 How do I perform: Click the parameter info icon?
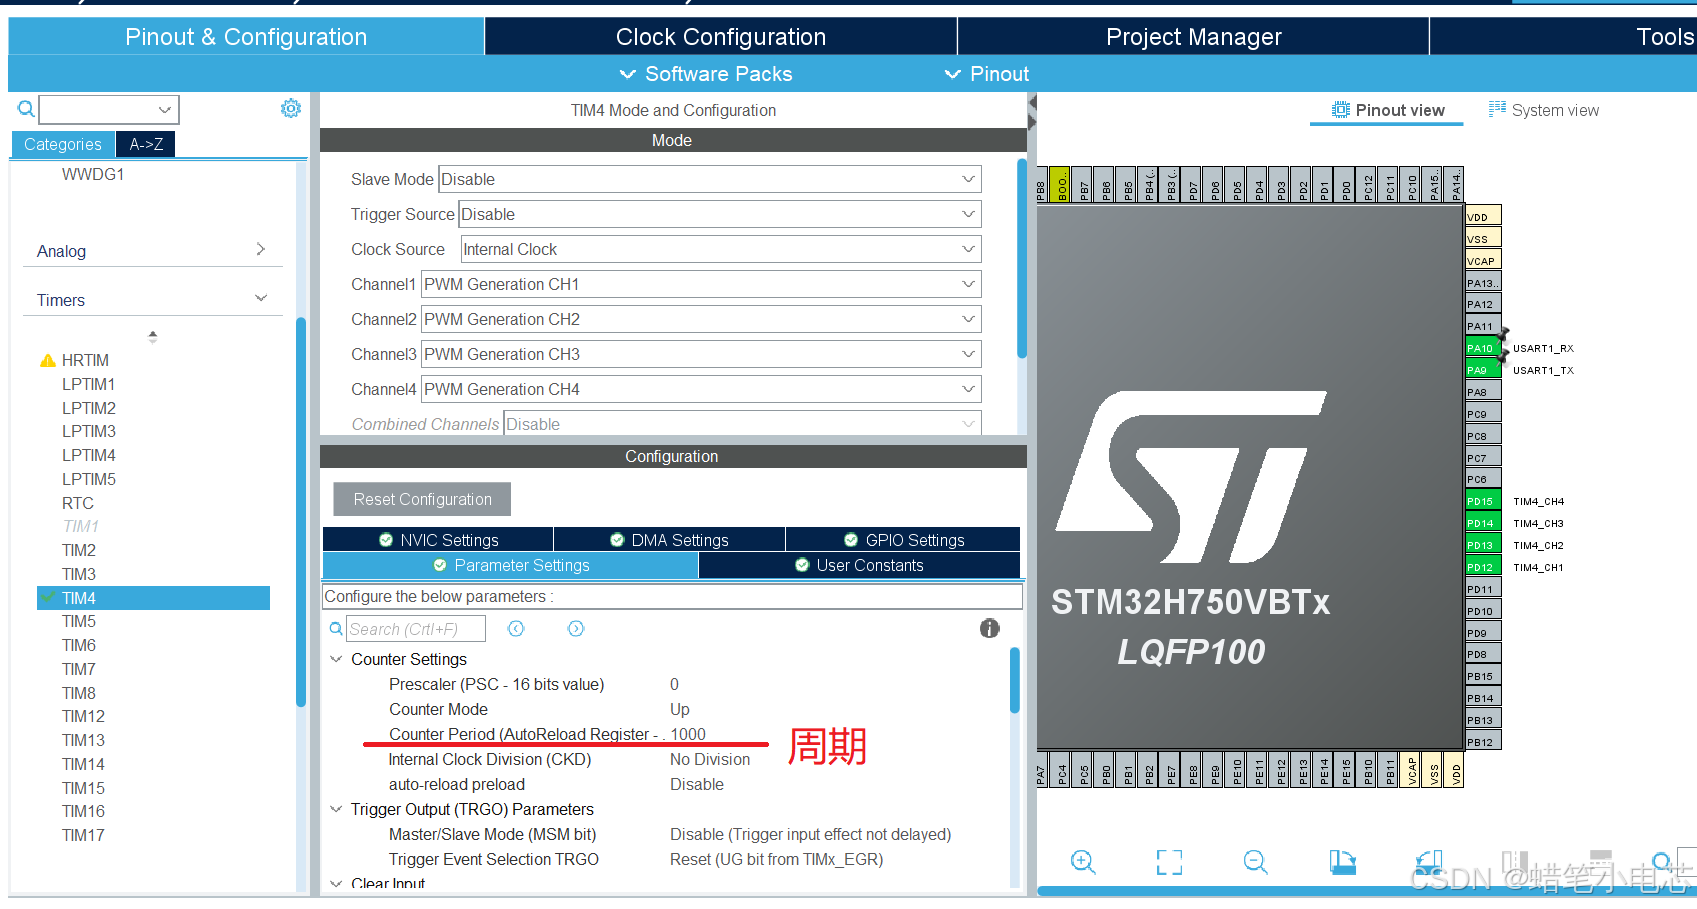(x=990, y=628)
